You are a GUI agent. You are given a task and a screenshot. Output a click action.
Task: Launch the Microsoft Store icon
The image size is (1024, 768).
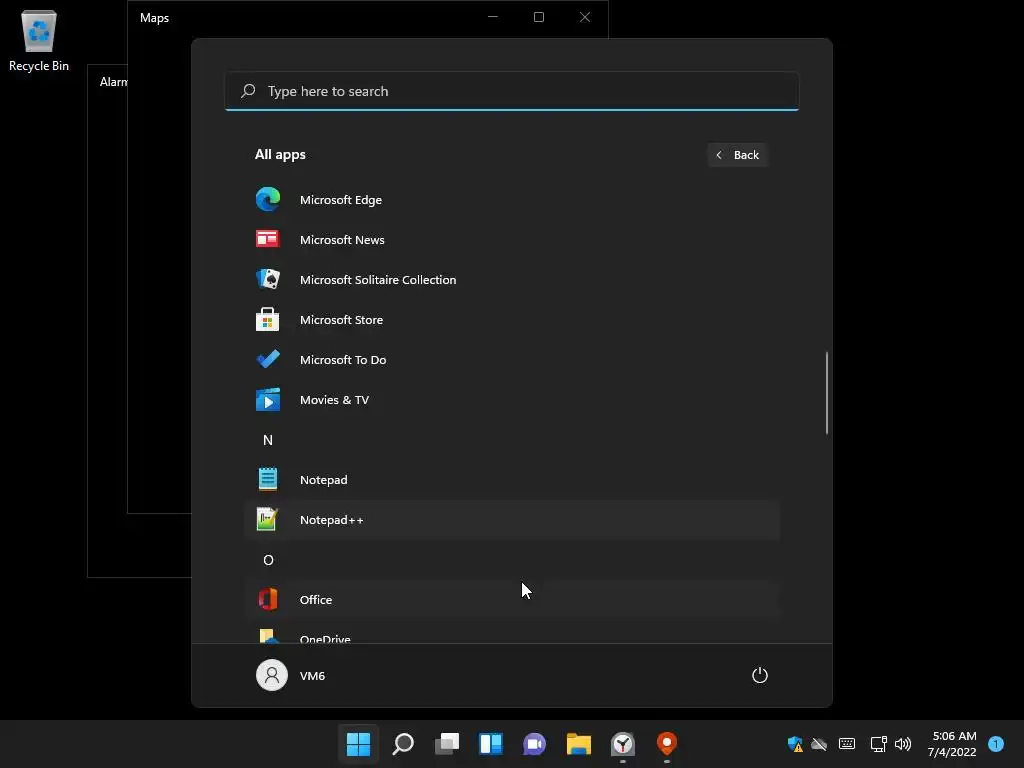click(x=268, y=319)
